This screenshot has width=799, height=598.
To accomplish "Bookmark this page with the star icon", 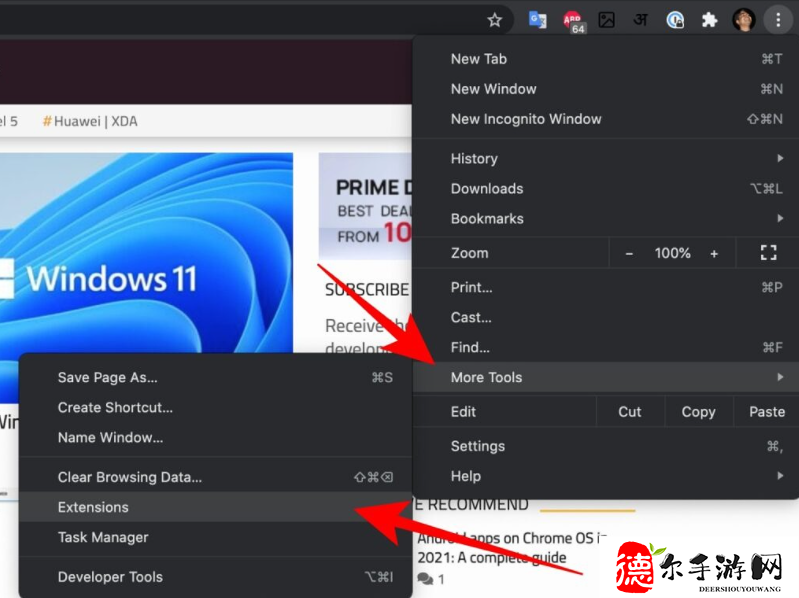I will pyautogui.click(x=494, y=20).
